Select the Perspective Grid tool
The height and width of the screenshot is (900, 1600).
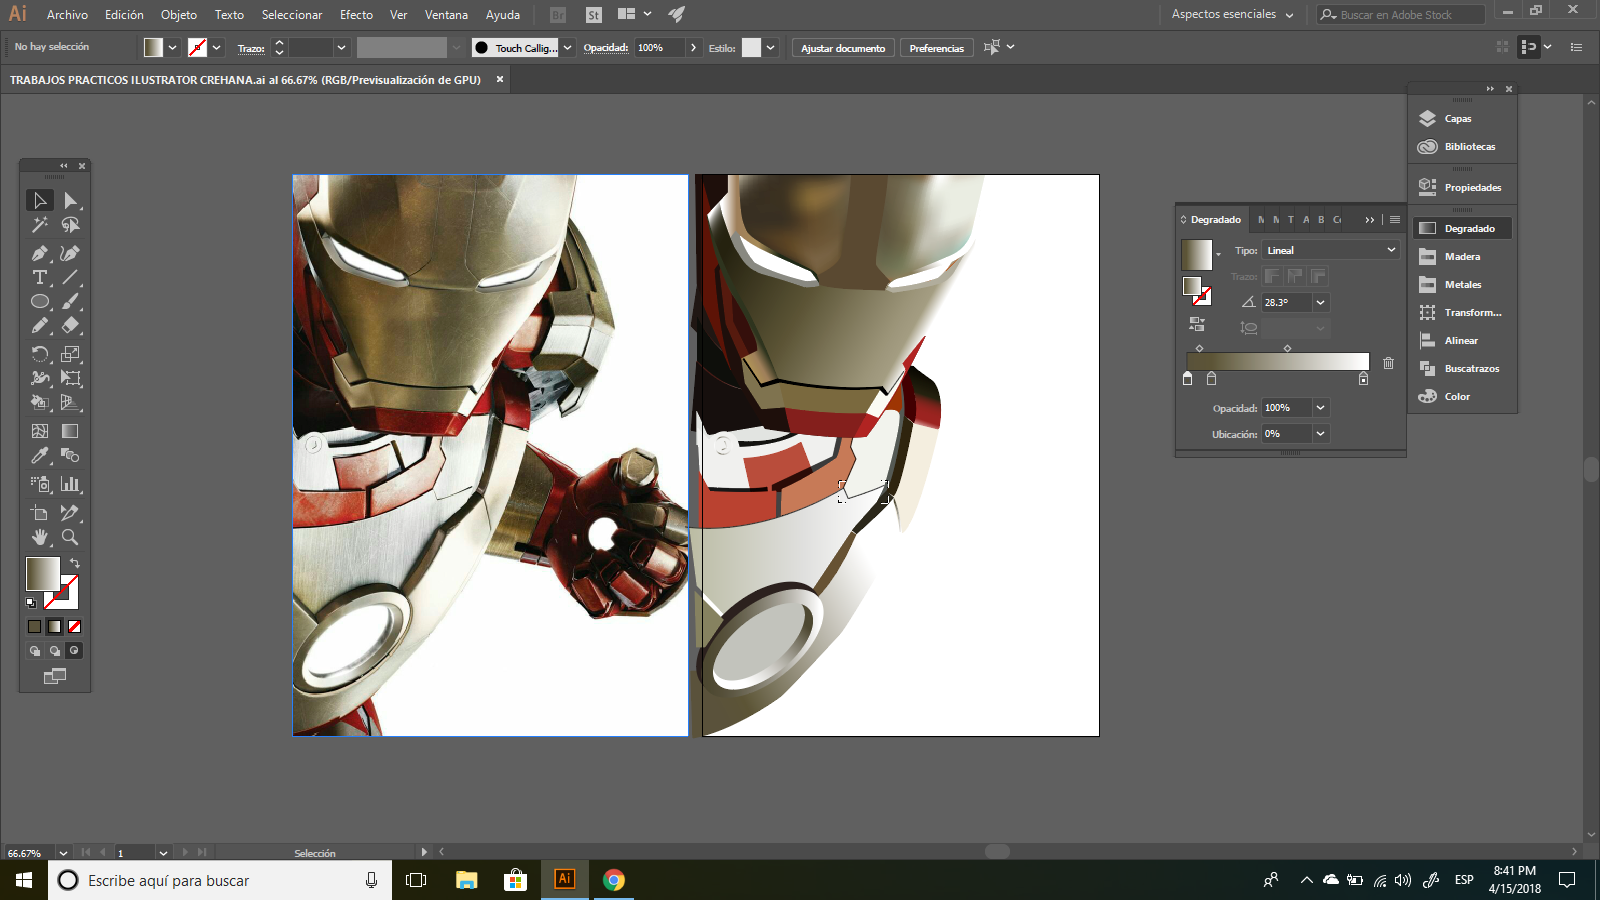70,402
